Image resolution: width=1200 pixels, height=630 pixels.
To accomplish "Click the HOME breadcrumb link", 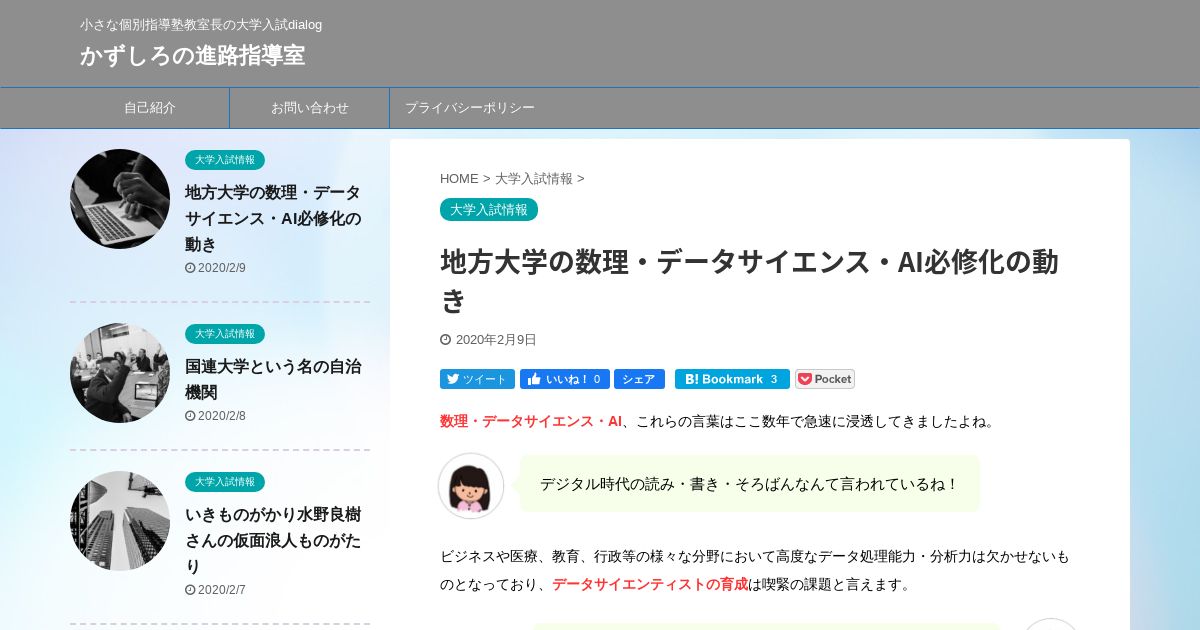I will click(459, 178).
